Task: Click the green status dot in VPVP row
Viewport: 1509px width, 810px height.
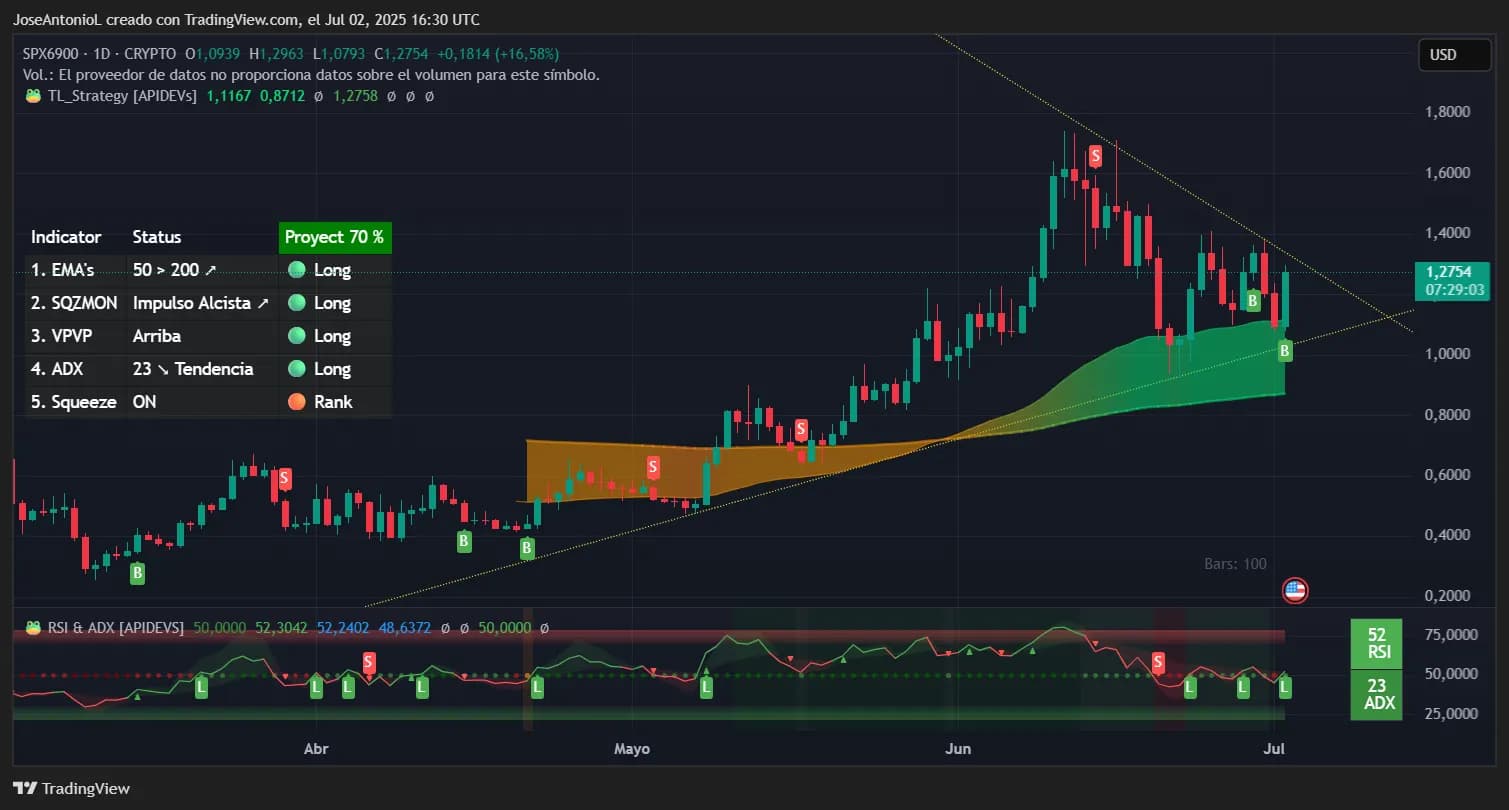Action: tap(296, 336)
